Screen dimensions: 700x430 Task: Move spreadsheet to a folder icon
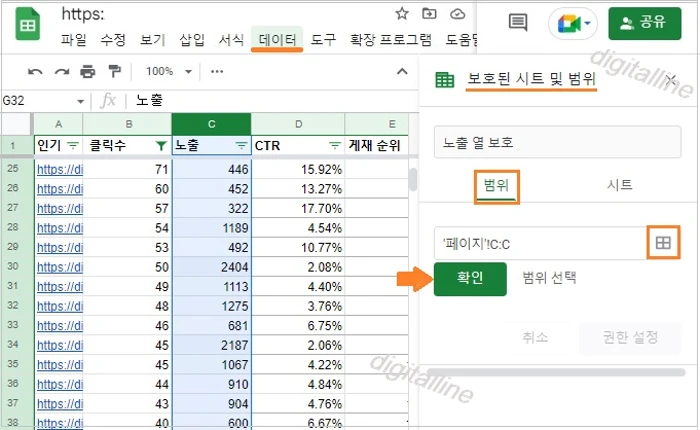pos(429,14)
